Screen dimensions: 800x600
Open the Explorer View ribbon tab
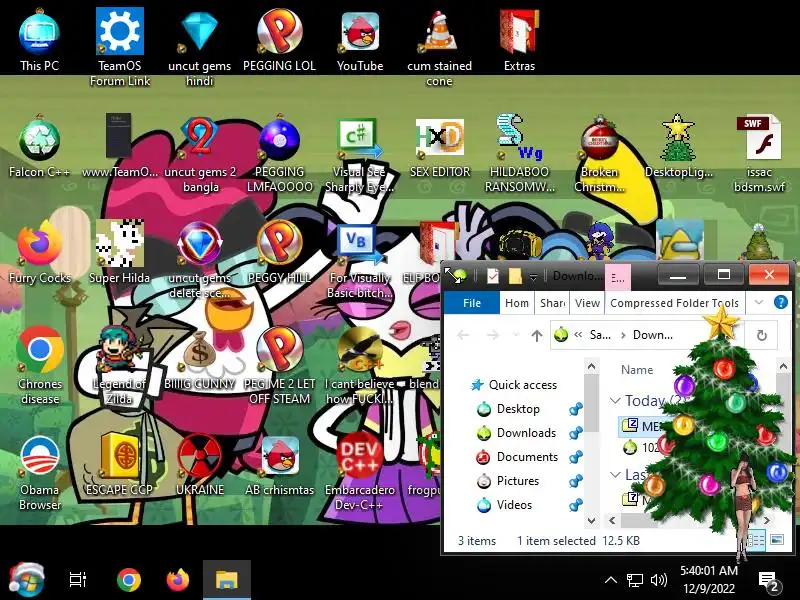pyautogui.click(x=587, y=303)
